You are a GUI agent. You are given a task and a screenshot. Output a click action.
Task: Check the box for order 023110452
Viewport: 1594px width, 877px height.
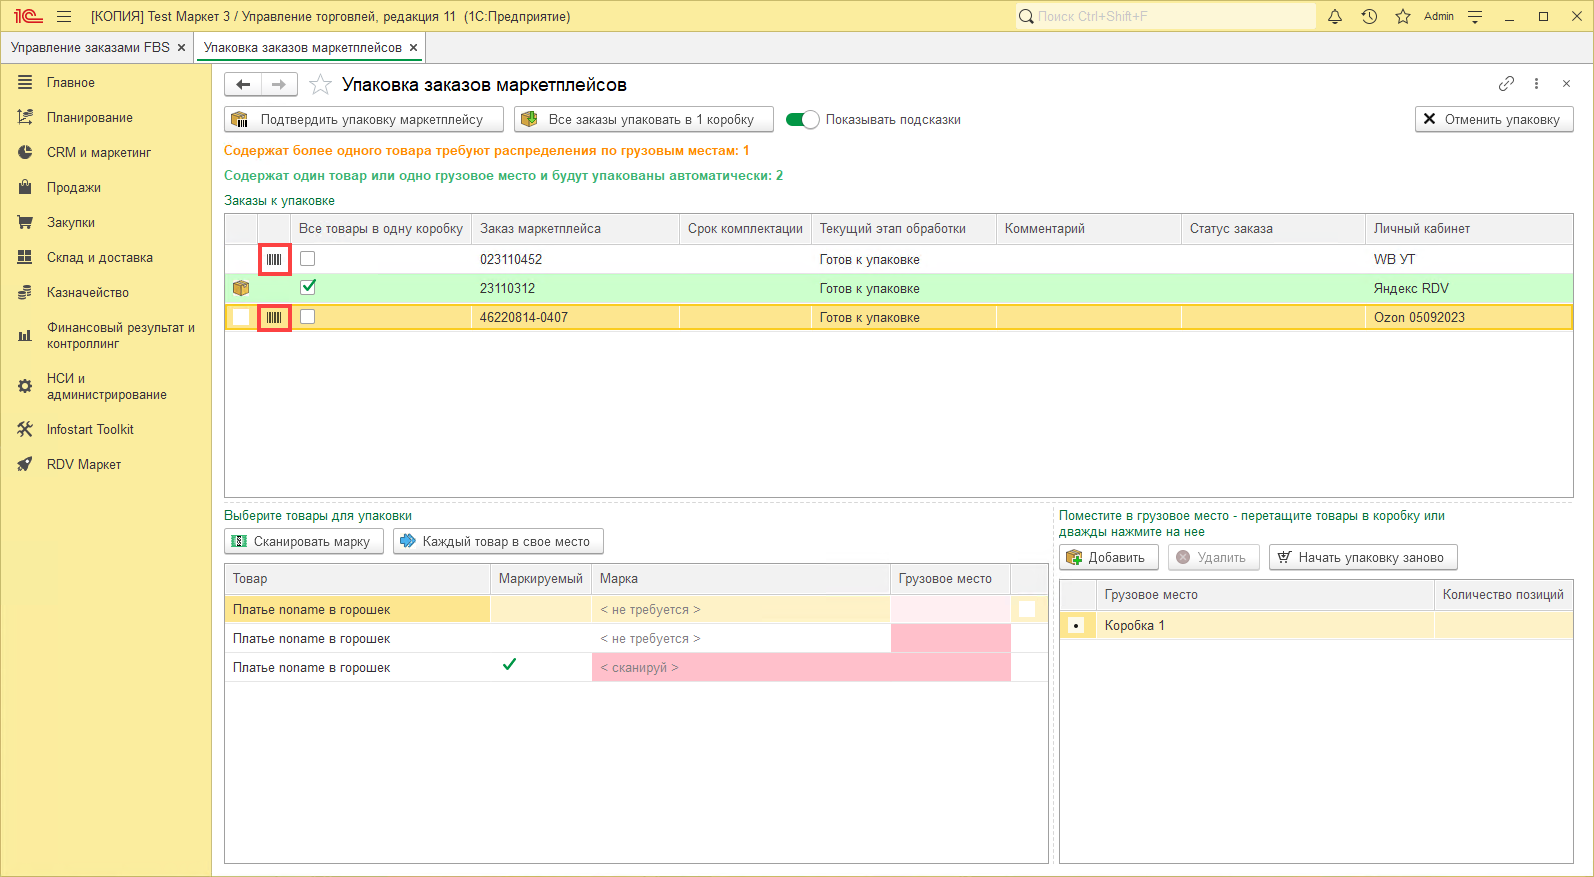coord(308,259)
